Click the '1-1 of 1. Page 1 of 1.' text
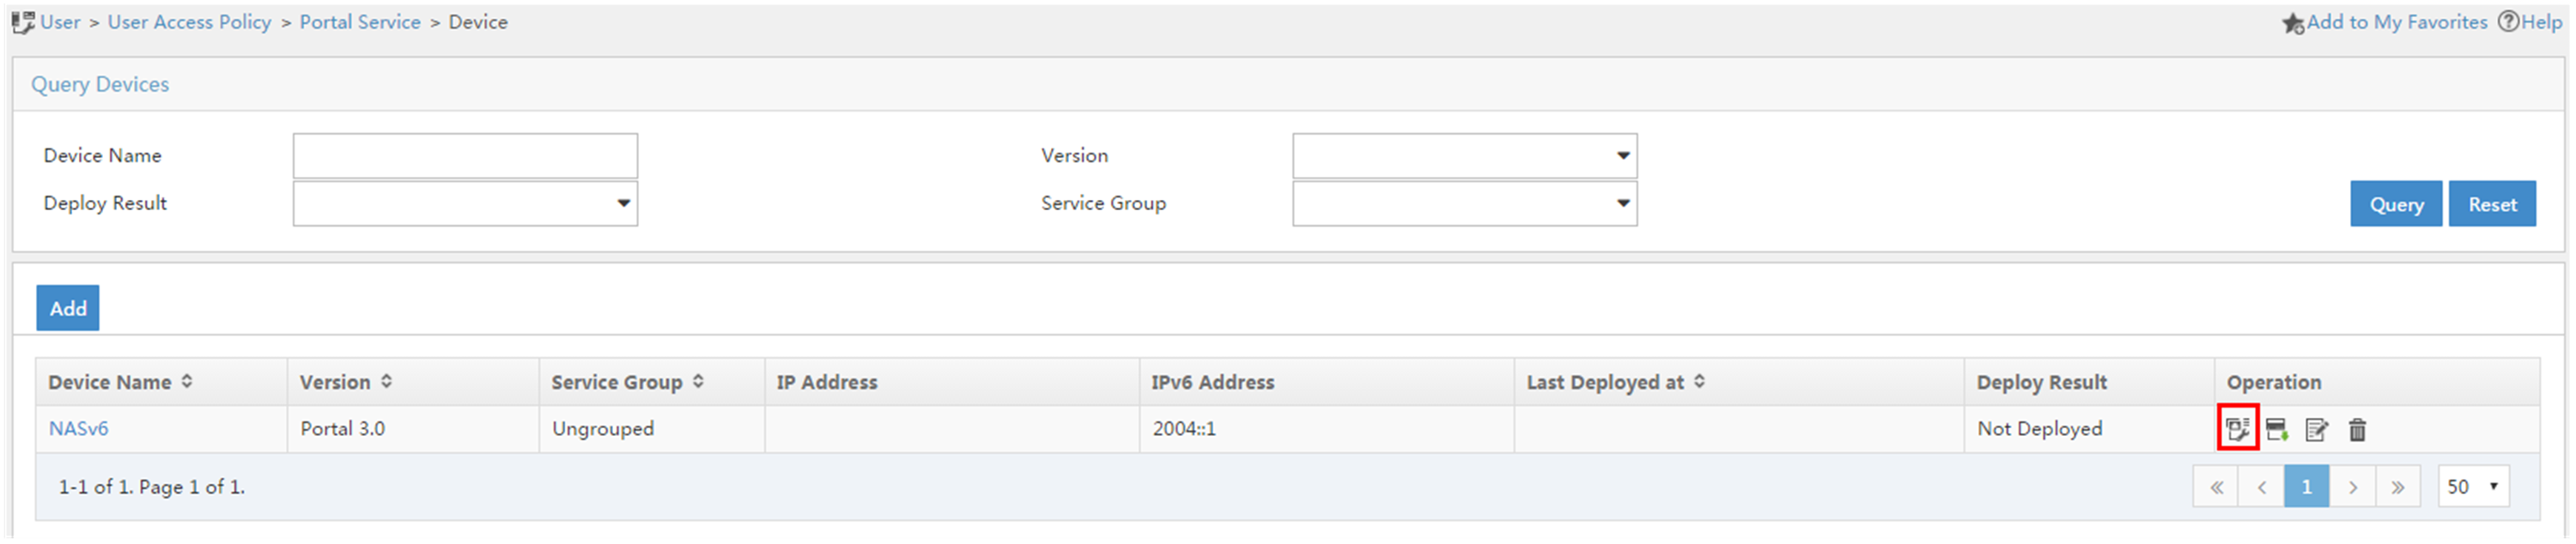Screen dimensions: 2576x544 click(152, 487)
